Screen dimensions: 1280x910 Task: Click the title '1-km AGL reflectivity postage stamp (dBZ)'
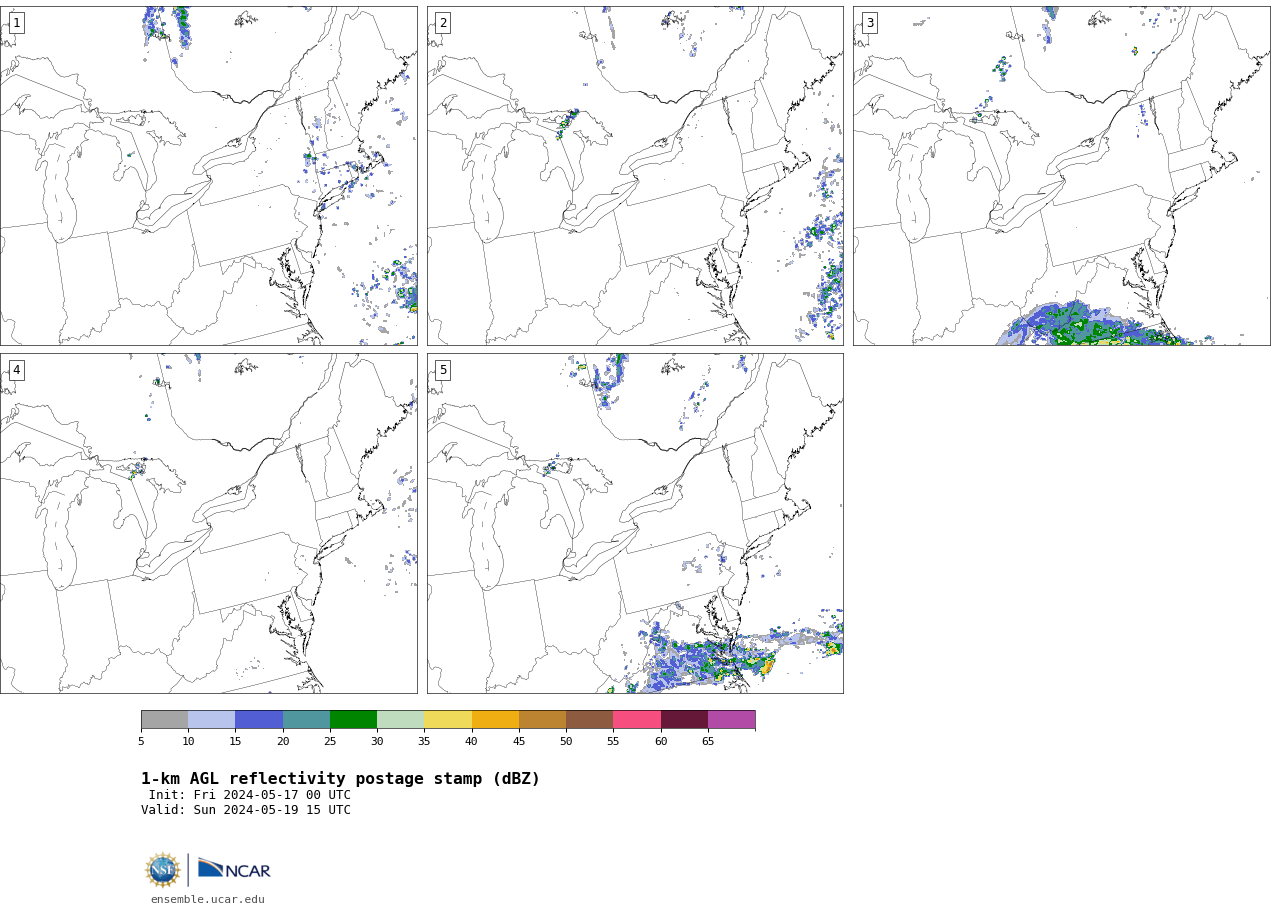click(x=340, y=779)
